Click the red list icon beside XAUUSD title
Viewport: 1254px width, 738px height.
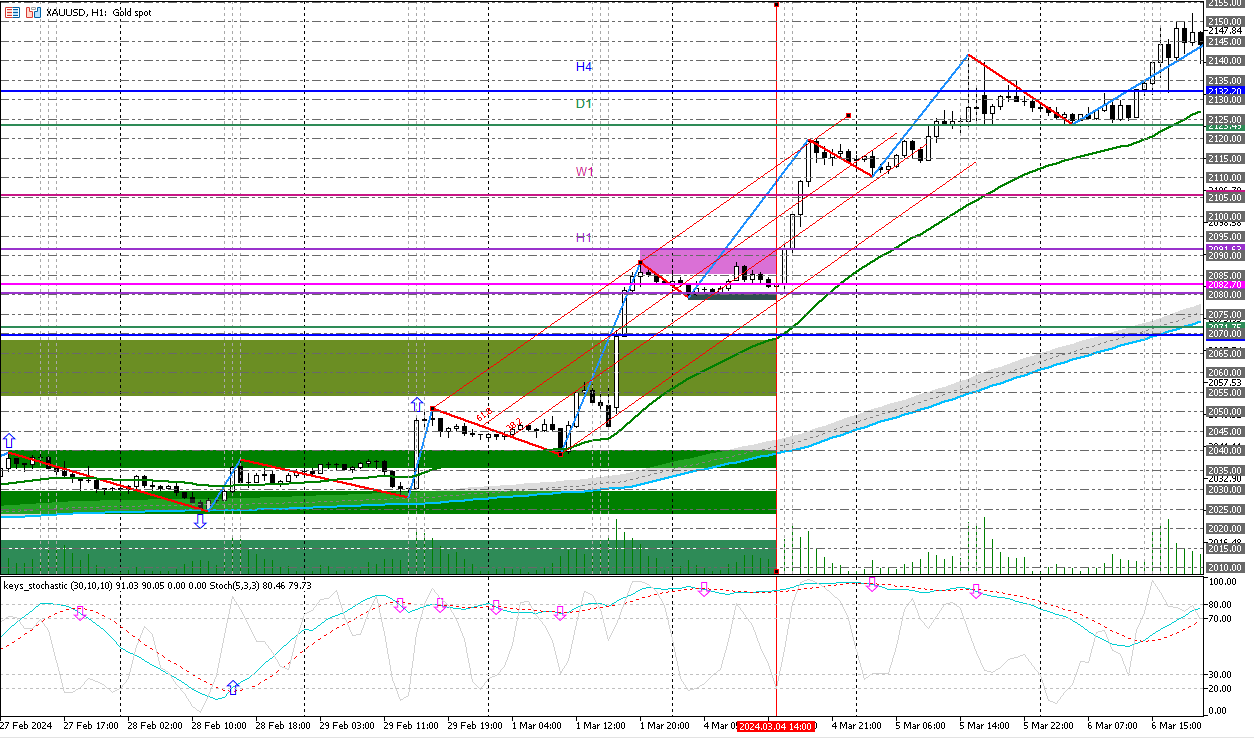coord(10,11)
